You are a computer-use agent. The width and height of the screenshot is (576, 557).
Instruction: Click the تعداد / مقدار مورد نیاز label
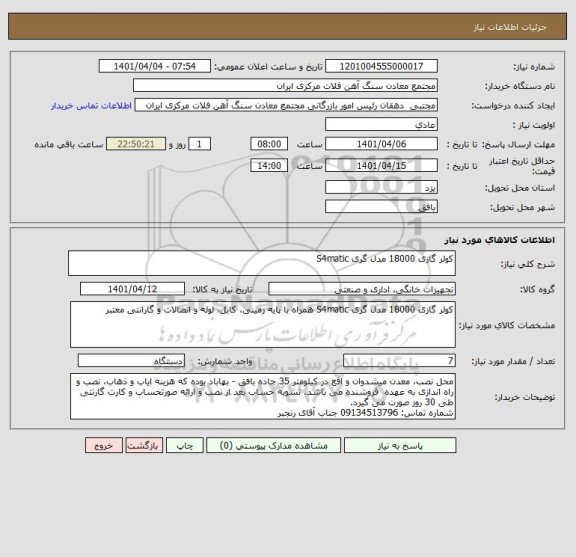[513, 362]
